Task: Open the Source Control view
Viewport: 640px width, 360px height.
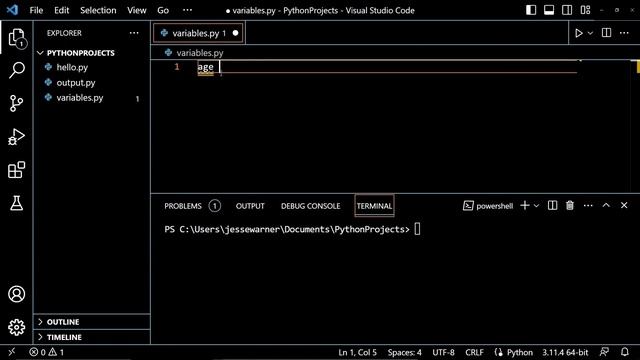Action: tap(16, 103)
